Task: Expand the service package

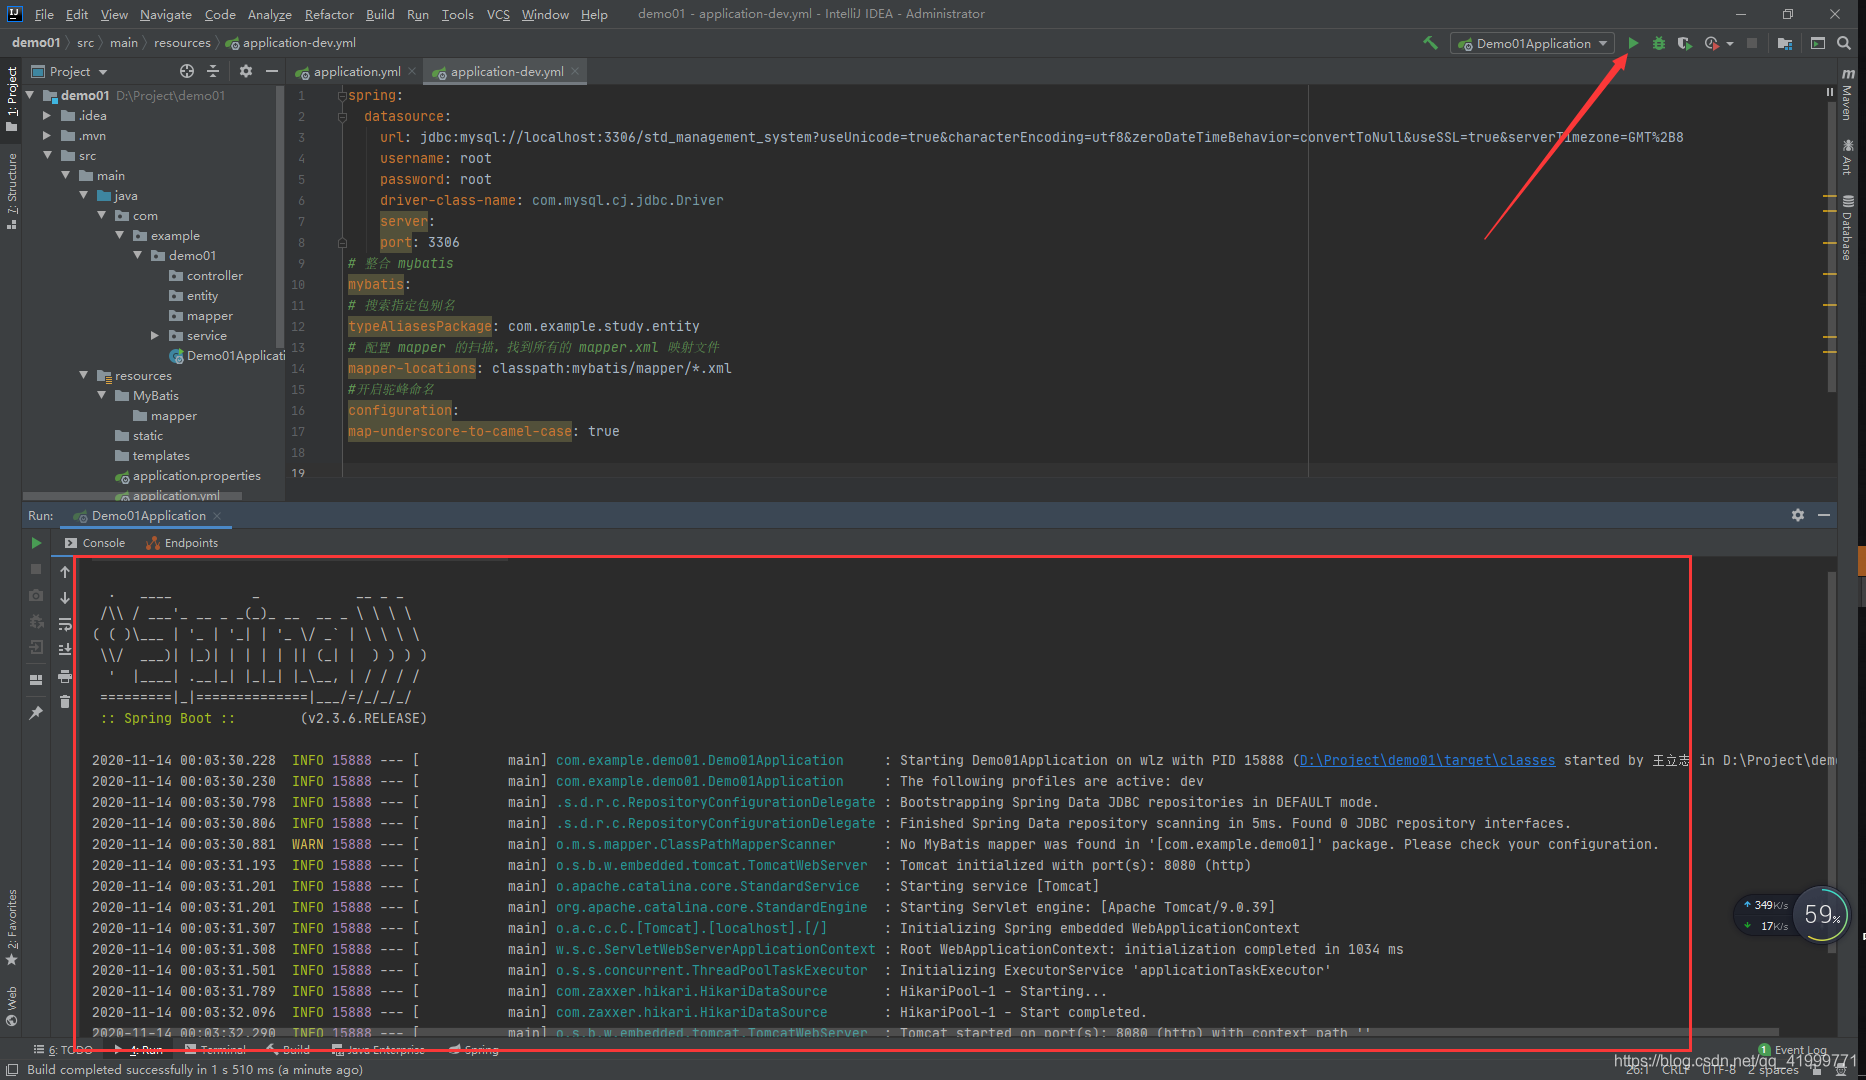Action: point(155,335)
